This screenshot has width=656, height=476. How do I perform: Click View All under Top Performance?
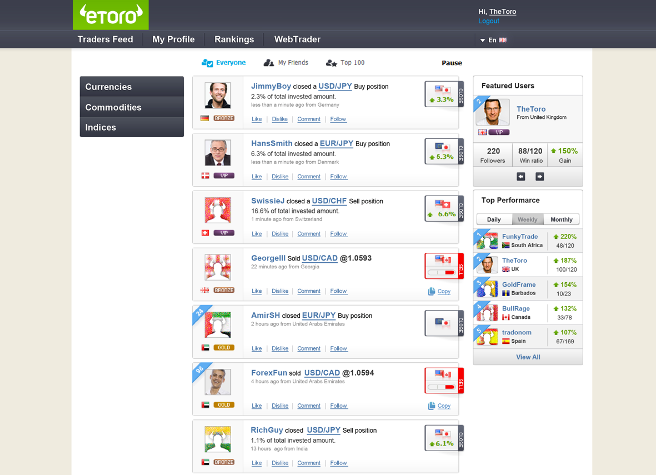coord(528,357)
